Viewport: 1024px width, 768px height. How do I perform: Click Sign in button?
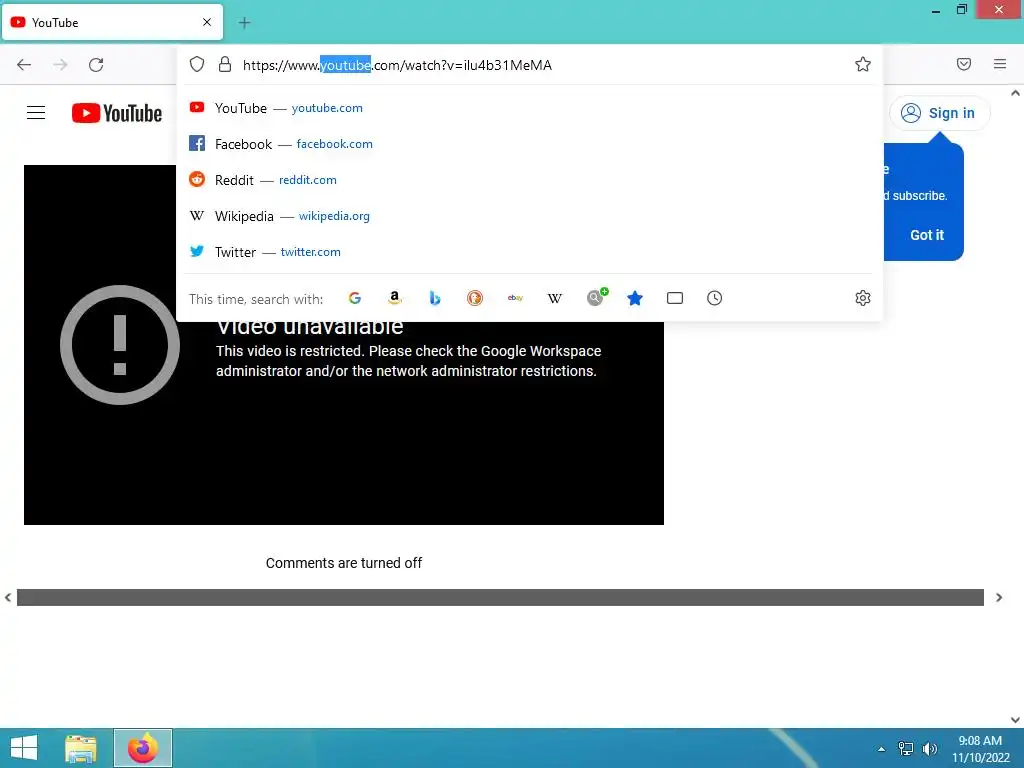tap(939, 113)
